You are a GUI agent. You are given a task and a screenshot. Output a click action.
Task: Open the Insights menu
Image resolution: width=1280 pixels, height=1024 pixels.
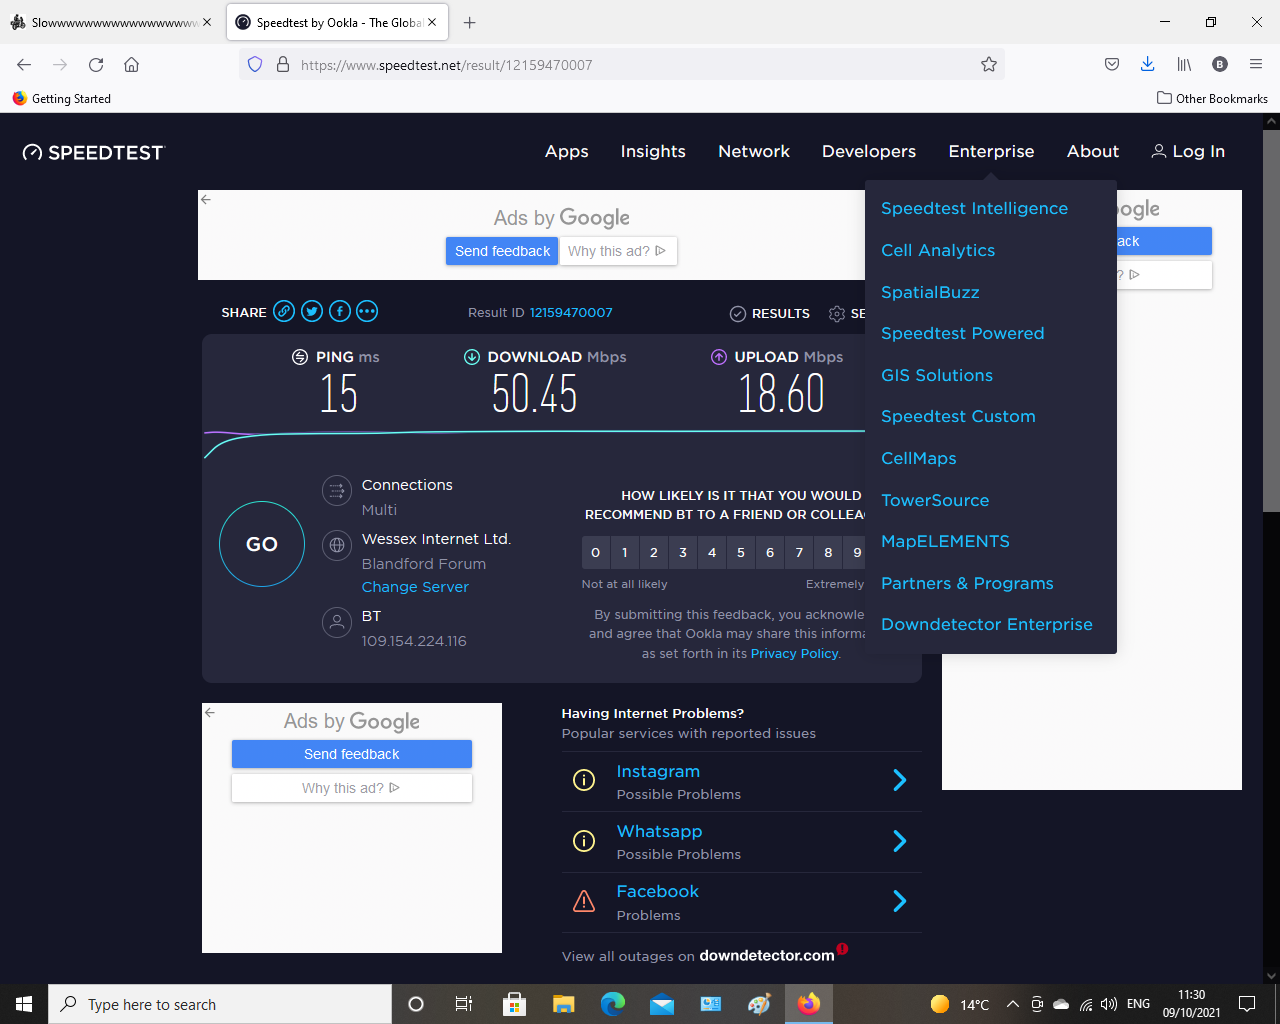click(x=653, y=152)
